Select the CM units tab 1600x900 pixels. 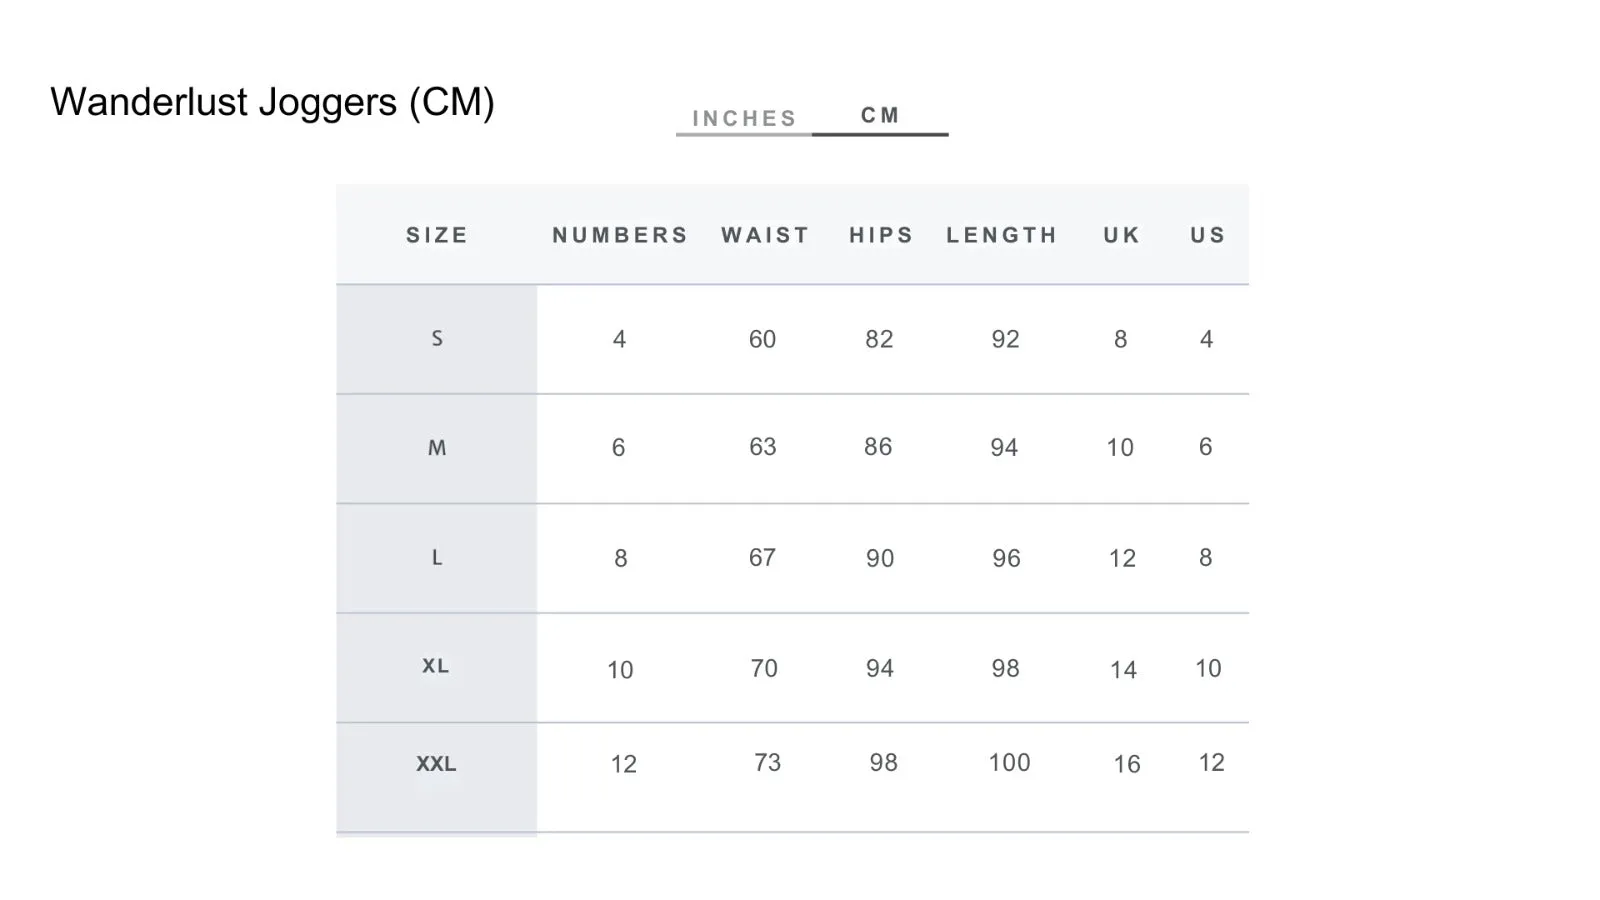880,115
